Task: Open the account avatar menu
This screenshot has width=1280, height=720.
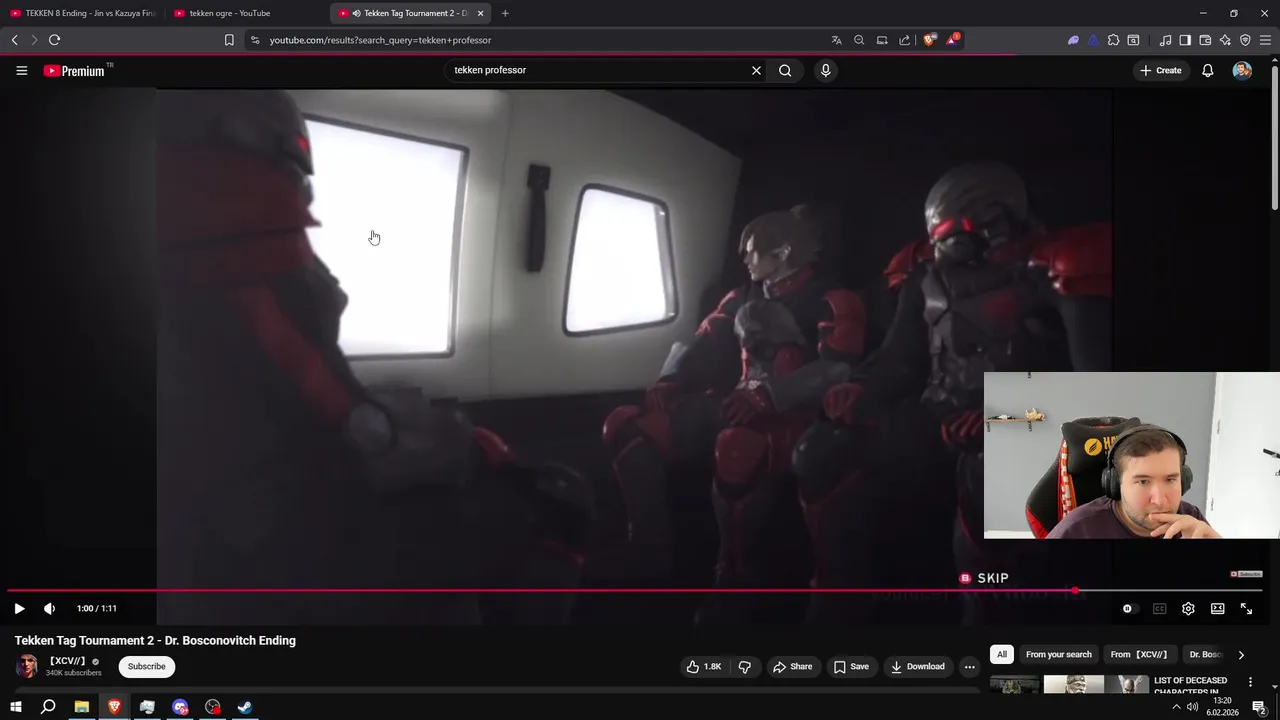Action: (1242, 70)
